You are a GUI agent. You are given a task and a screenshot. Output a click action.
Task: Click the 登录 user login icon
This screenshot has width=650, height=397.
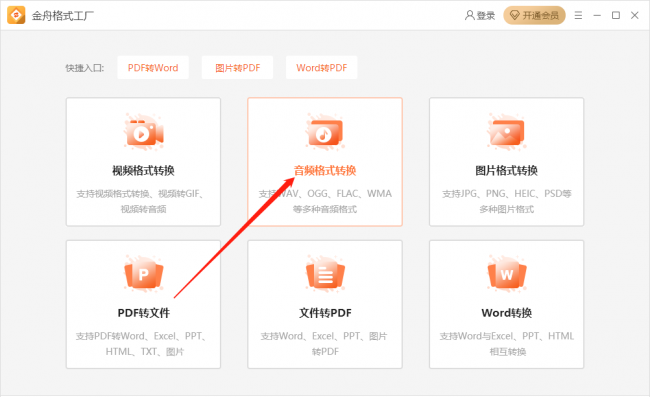(469, 15)
